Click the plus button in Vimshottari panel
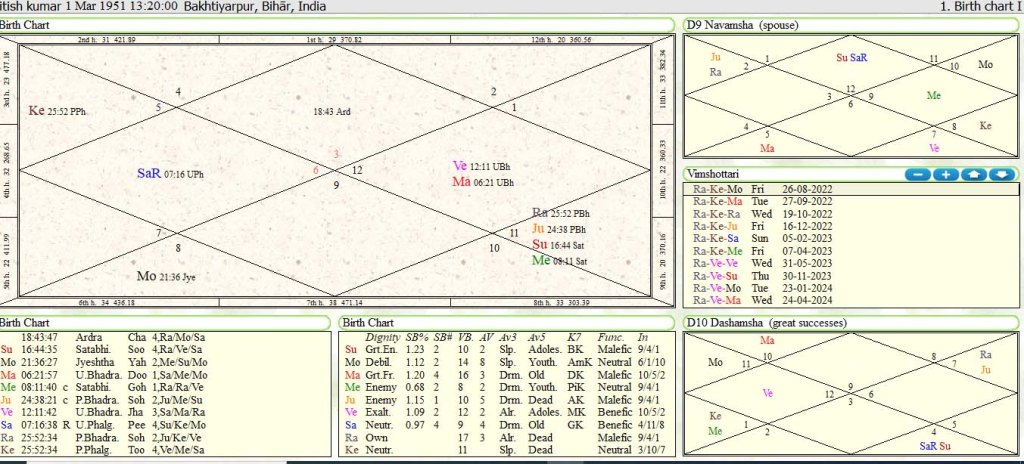 [945, 174]
